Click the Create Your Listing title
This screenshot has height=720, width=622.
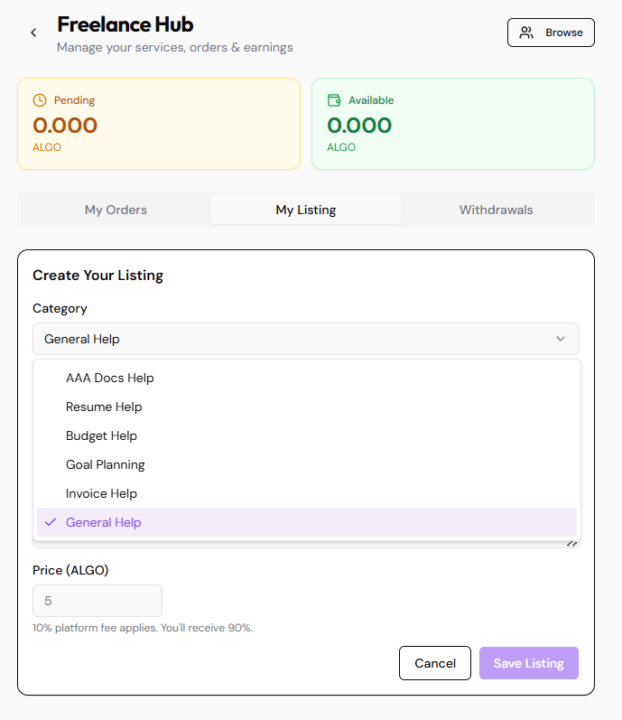(98, 275)
